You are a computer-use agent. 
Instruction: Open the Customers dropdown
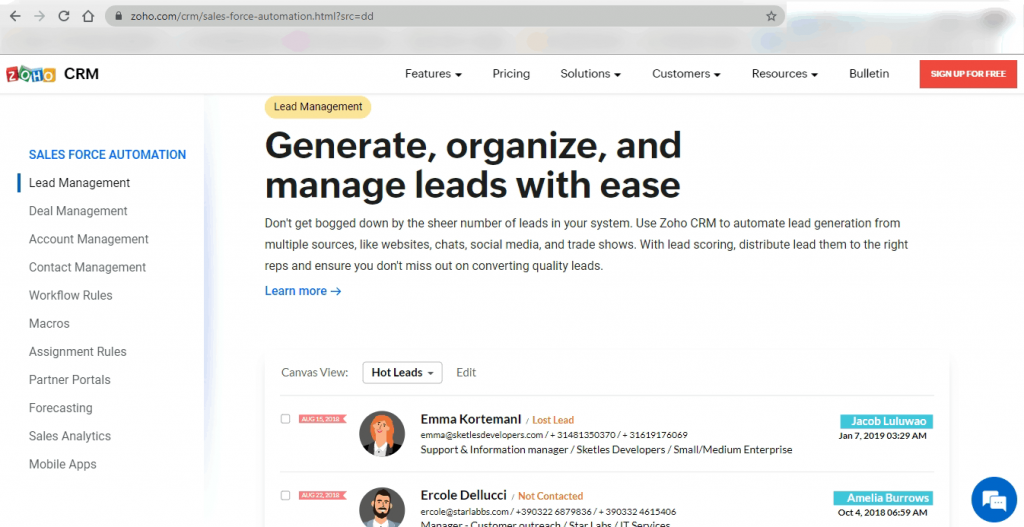[x=686, y=74]
